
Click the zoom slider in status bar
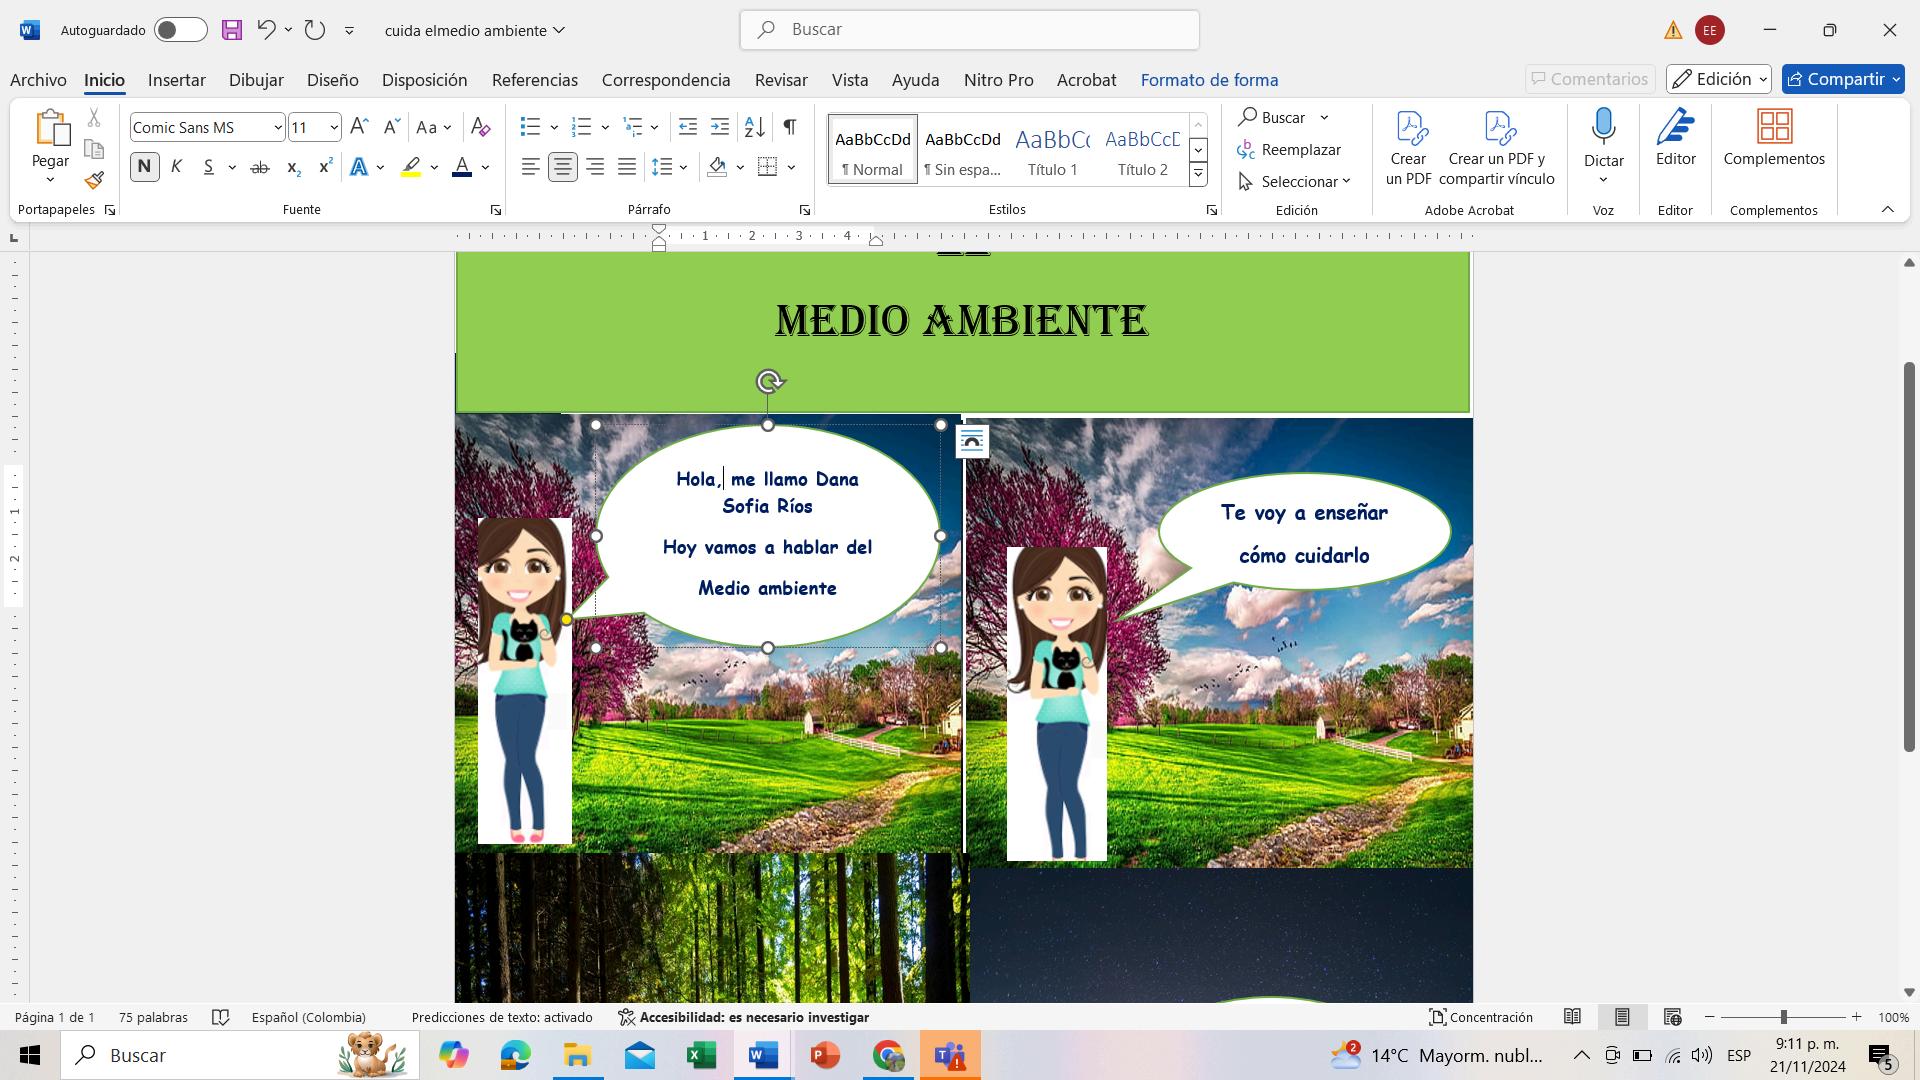point(1783,1017)
